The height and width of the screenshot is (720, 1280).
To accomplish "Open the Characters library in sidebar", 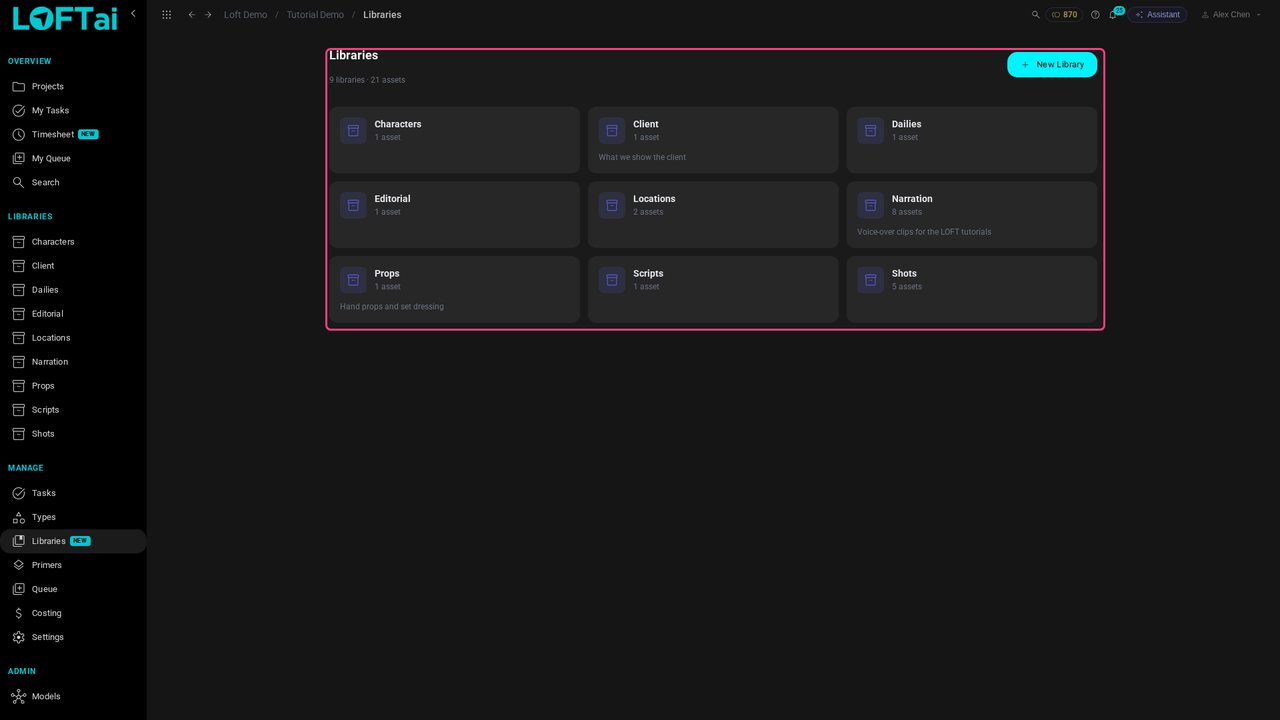I will (x=73, y=242).
